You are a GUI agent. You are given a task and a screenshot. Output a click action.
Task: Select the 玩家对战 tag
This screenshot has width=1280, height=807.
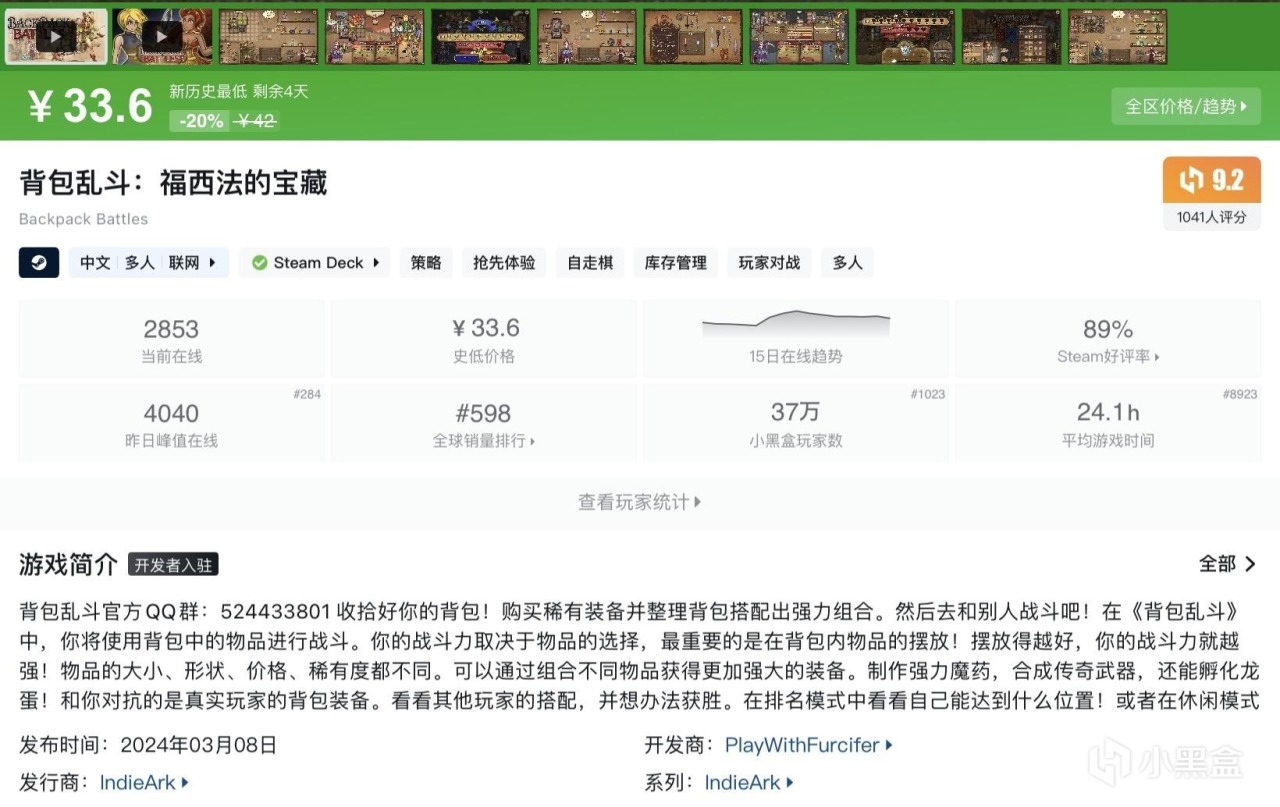770,263
